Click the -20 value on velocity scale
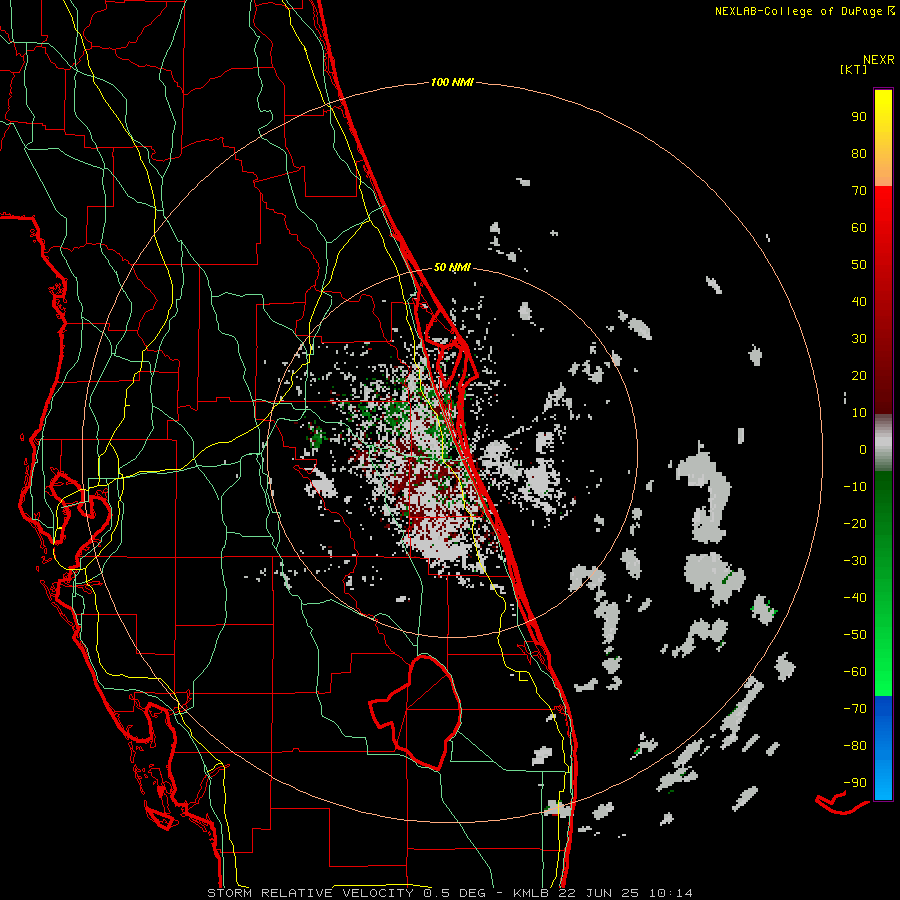 point(855,524)
